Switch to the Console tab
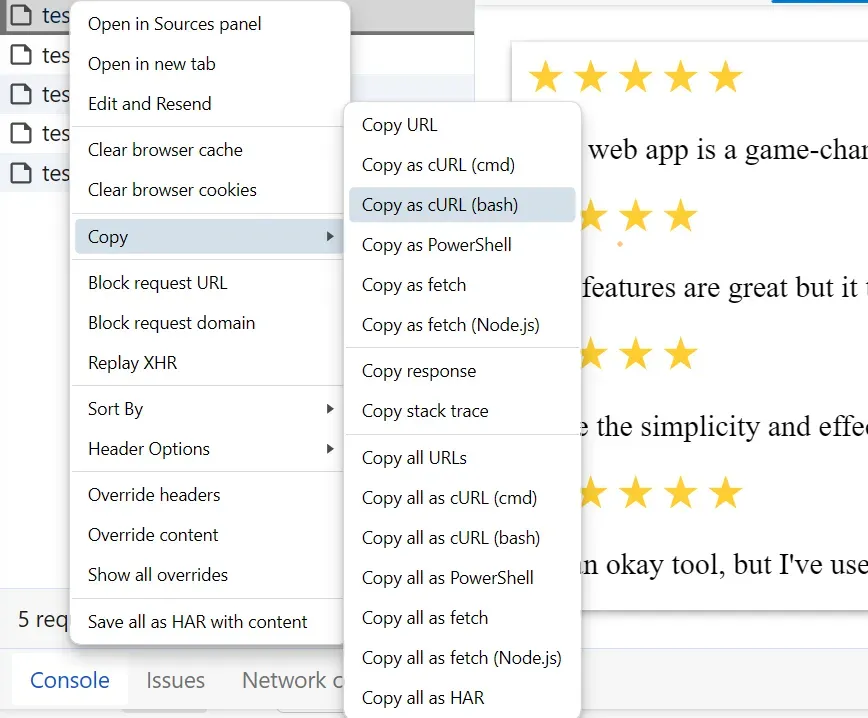Screen dimensions: 868x718 coord(69,680)
